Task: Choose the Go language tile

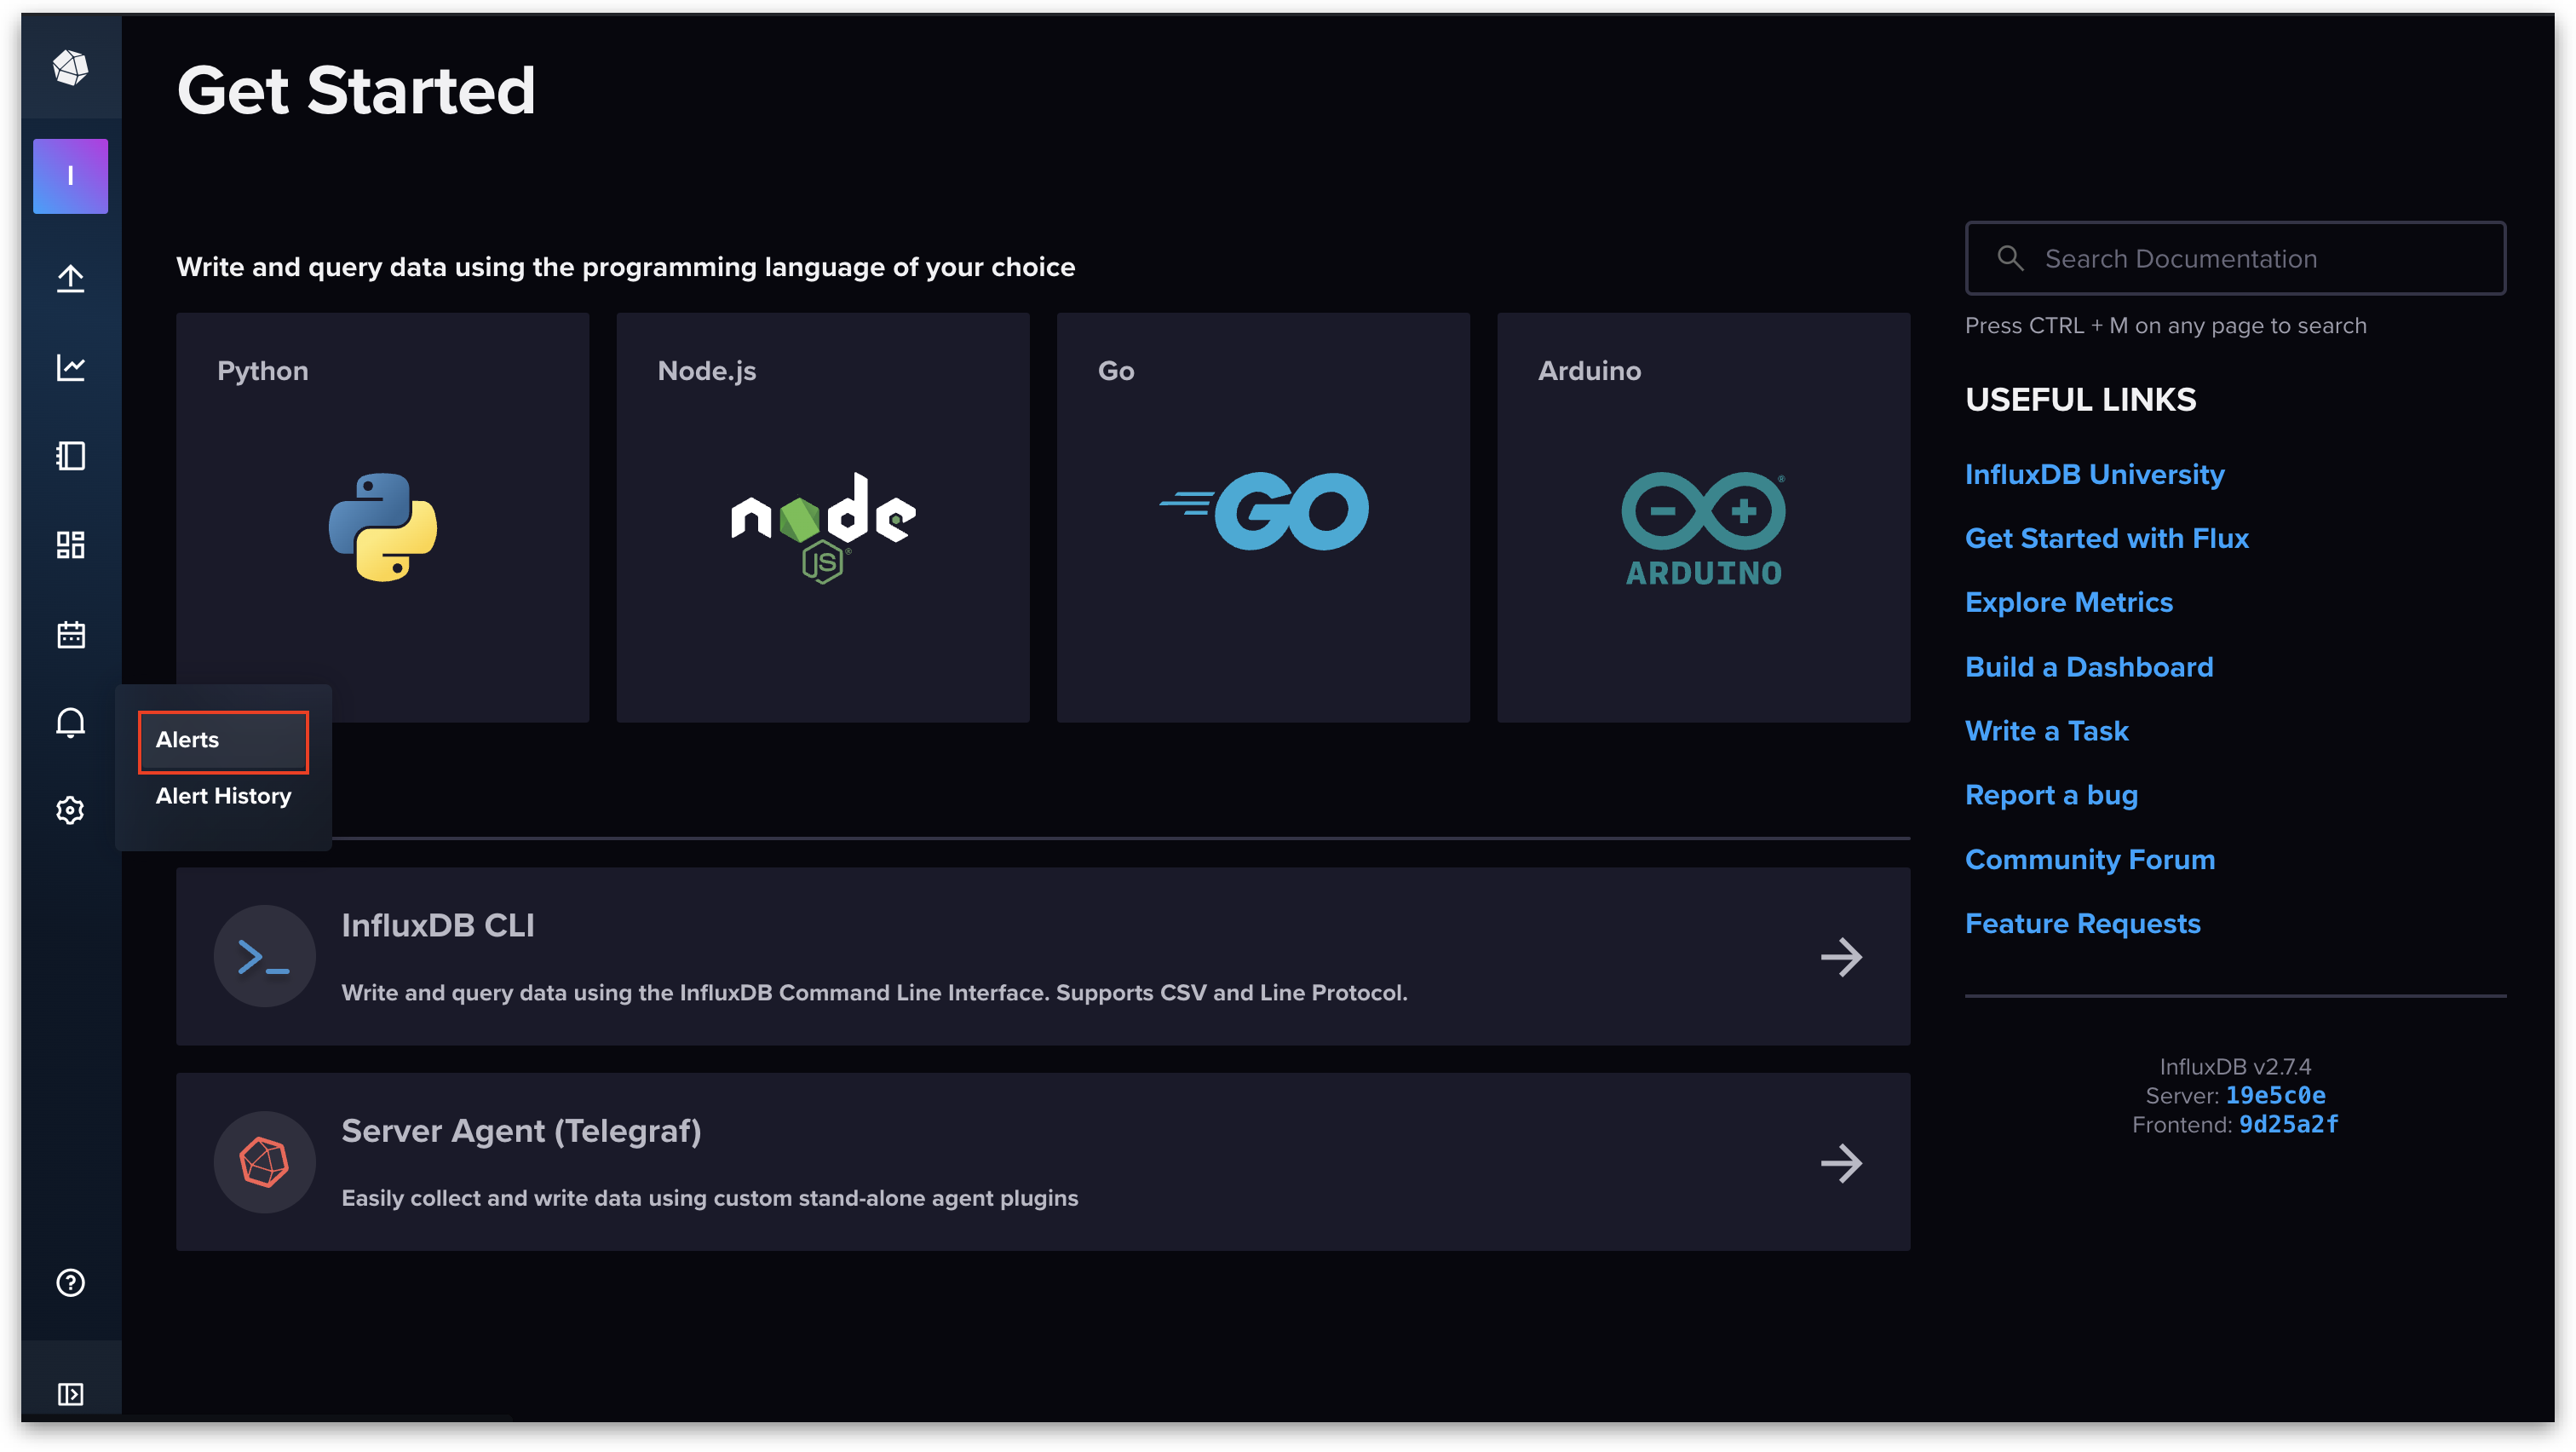Action: pyautogui.click(x=1263, y=517)
